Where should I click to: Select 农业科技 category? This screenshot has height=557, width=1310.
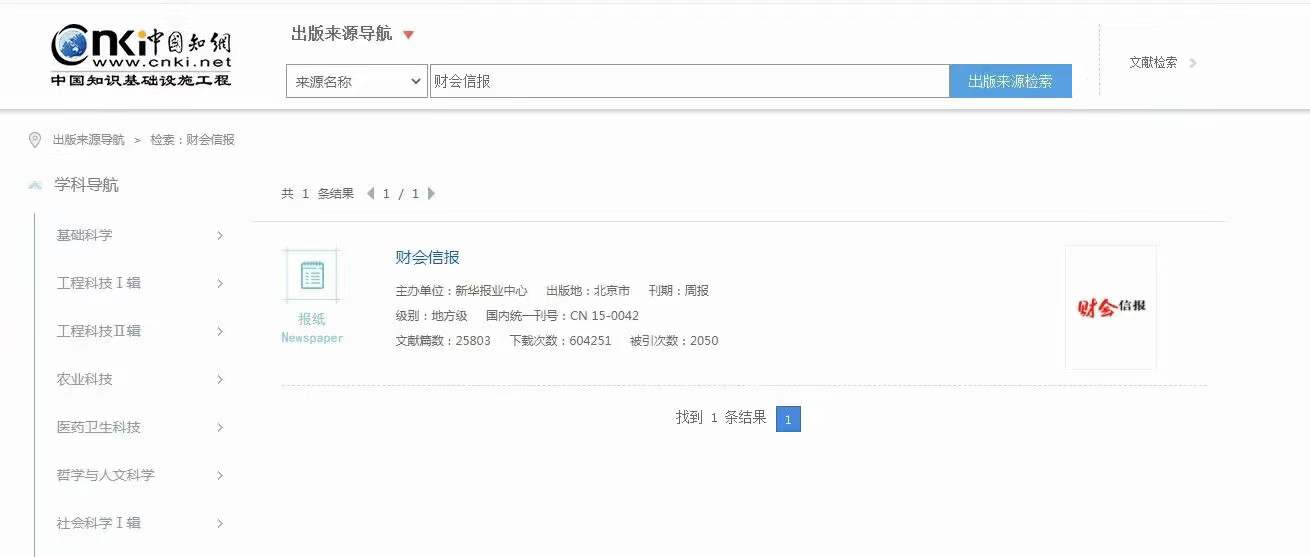pyautogui.click(x=85, y=379)
